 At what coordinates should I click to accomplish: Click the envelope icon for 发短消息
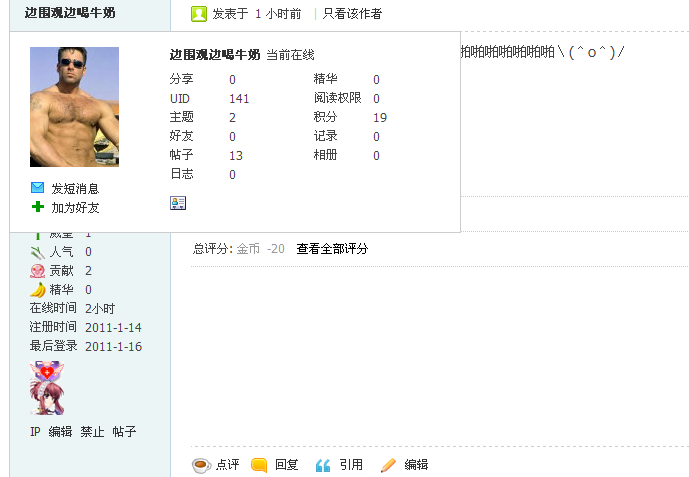point(38,188)
